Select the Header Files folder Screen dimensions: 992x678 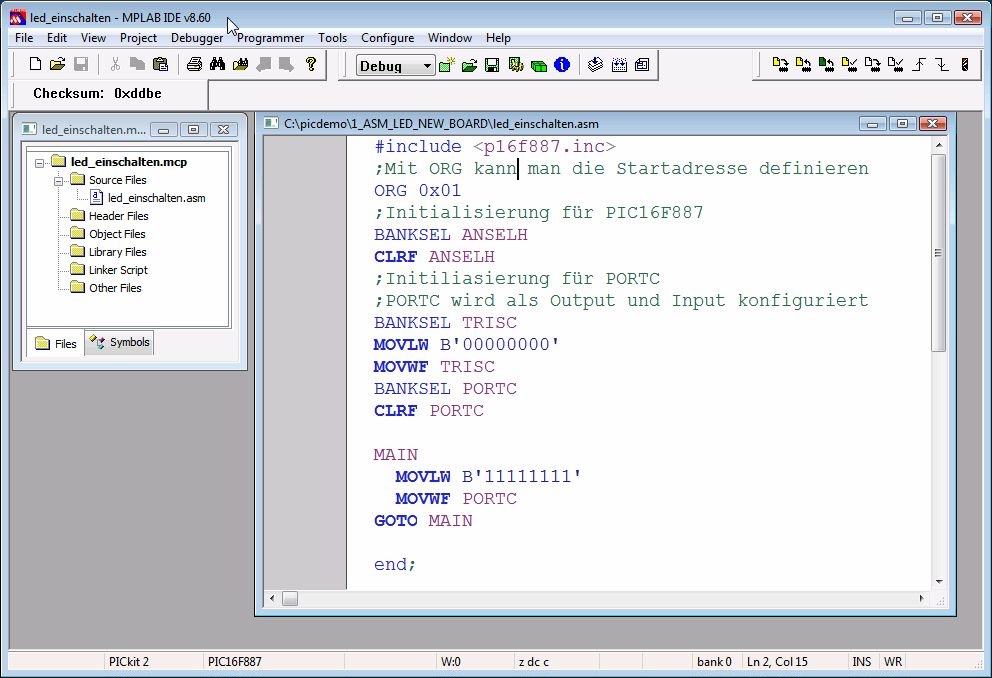[x=118, y=216]
